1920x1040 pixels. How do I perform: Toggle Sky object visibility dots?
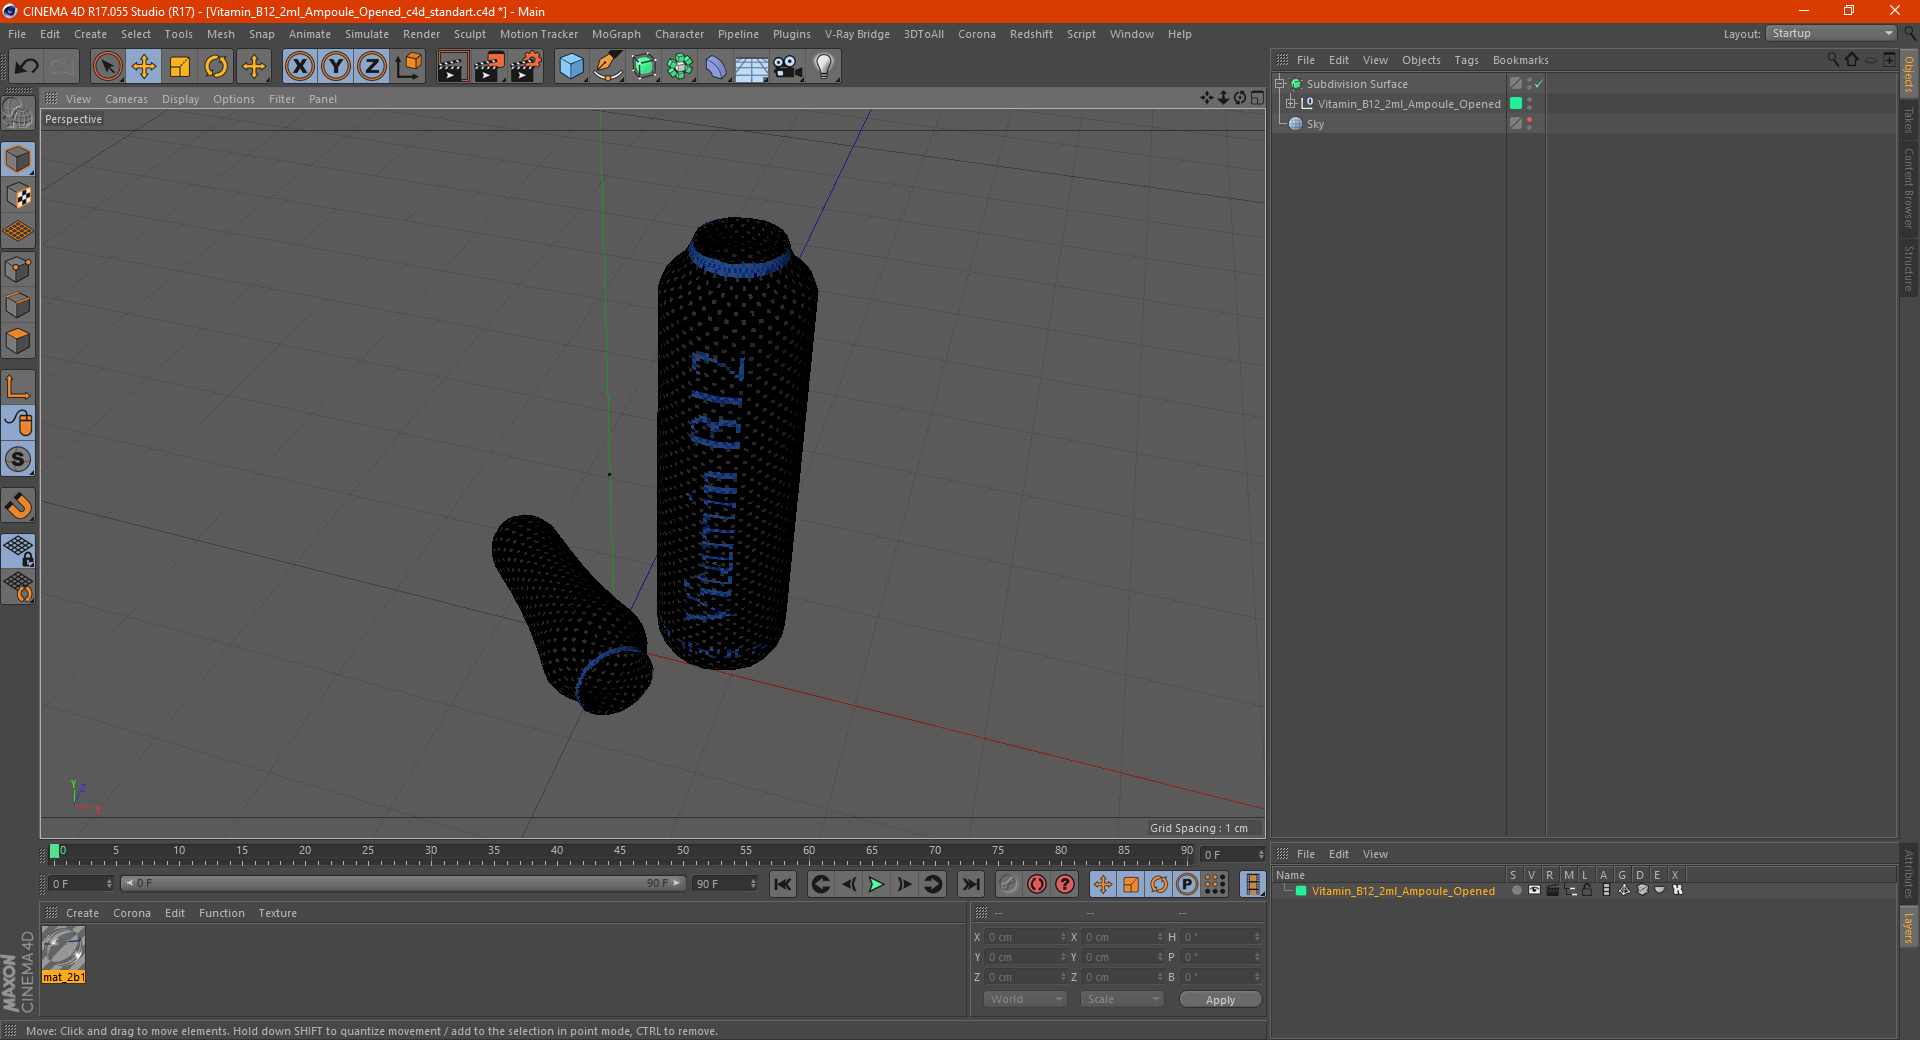click(1529, 124)
